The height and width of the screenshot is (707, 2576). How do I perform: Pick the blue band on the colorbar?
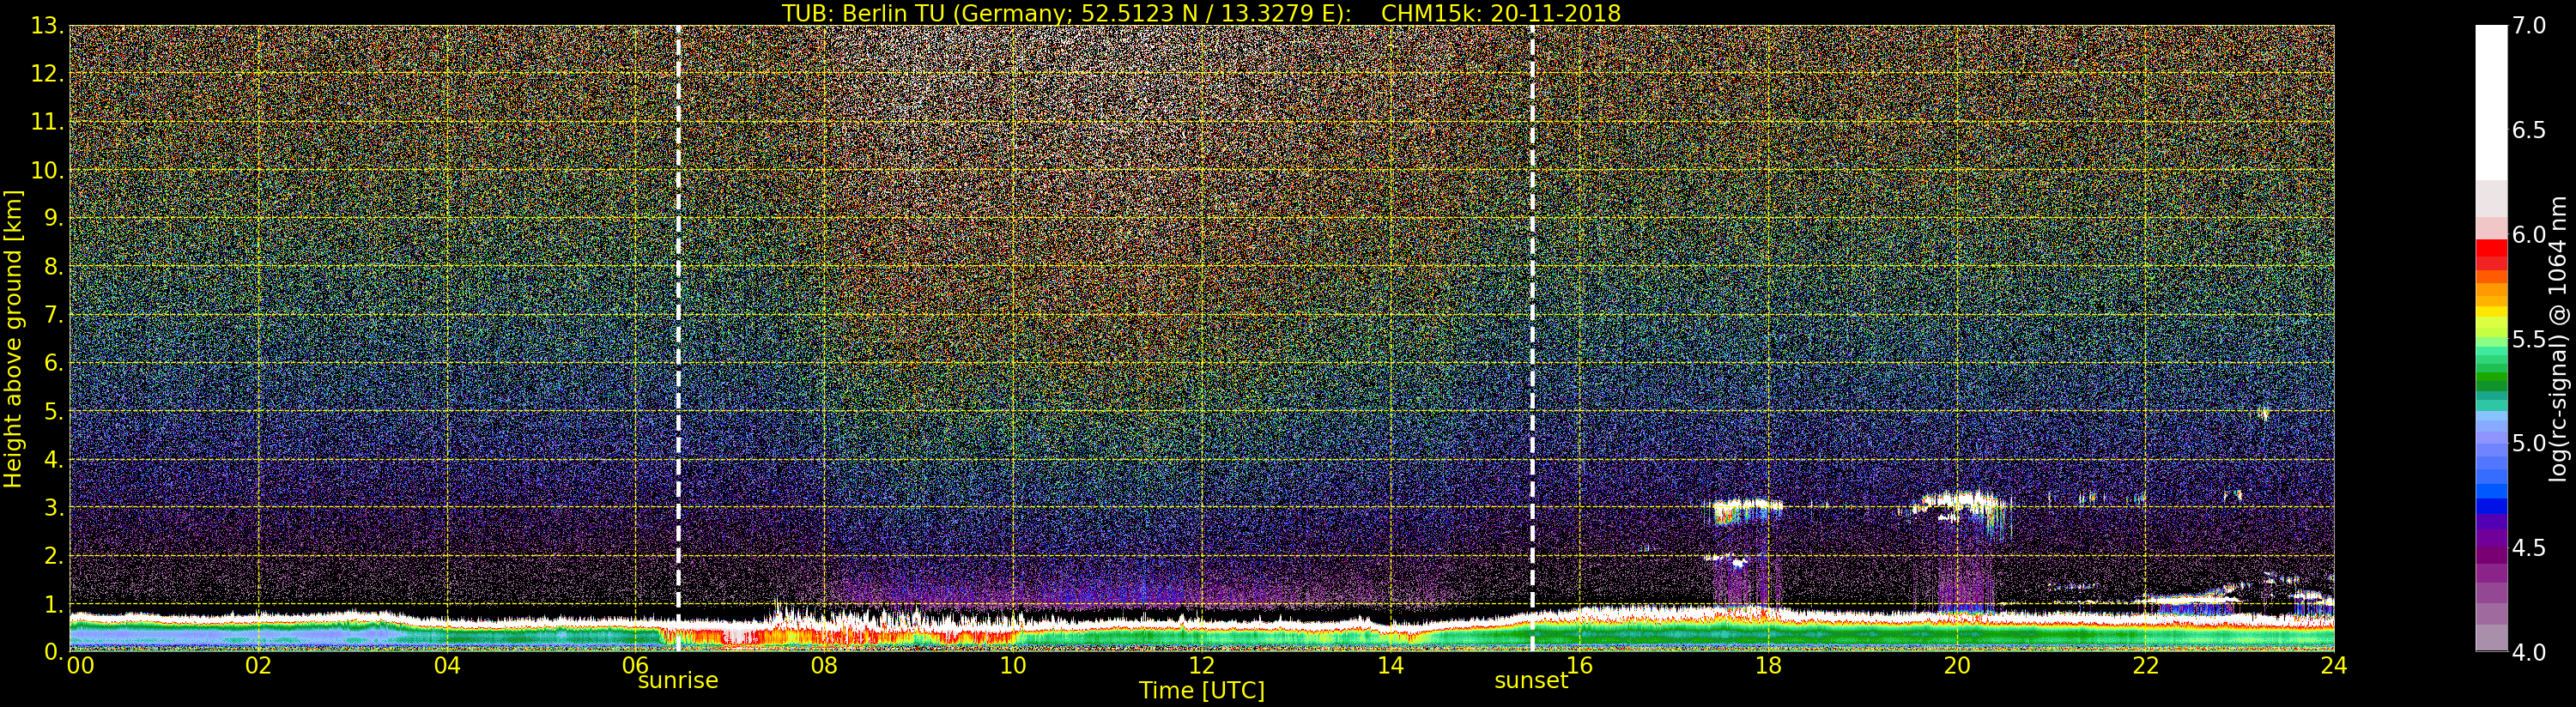point(2491,506)
